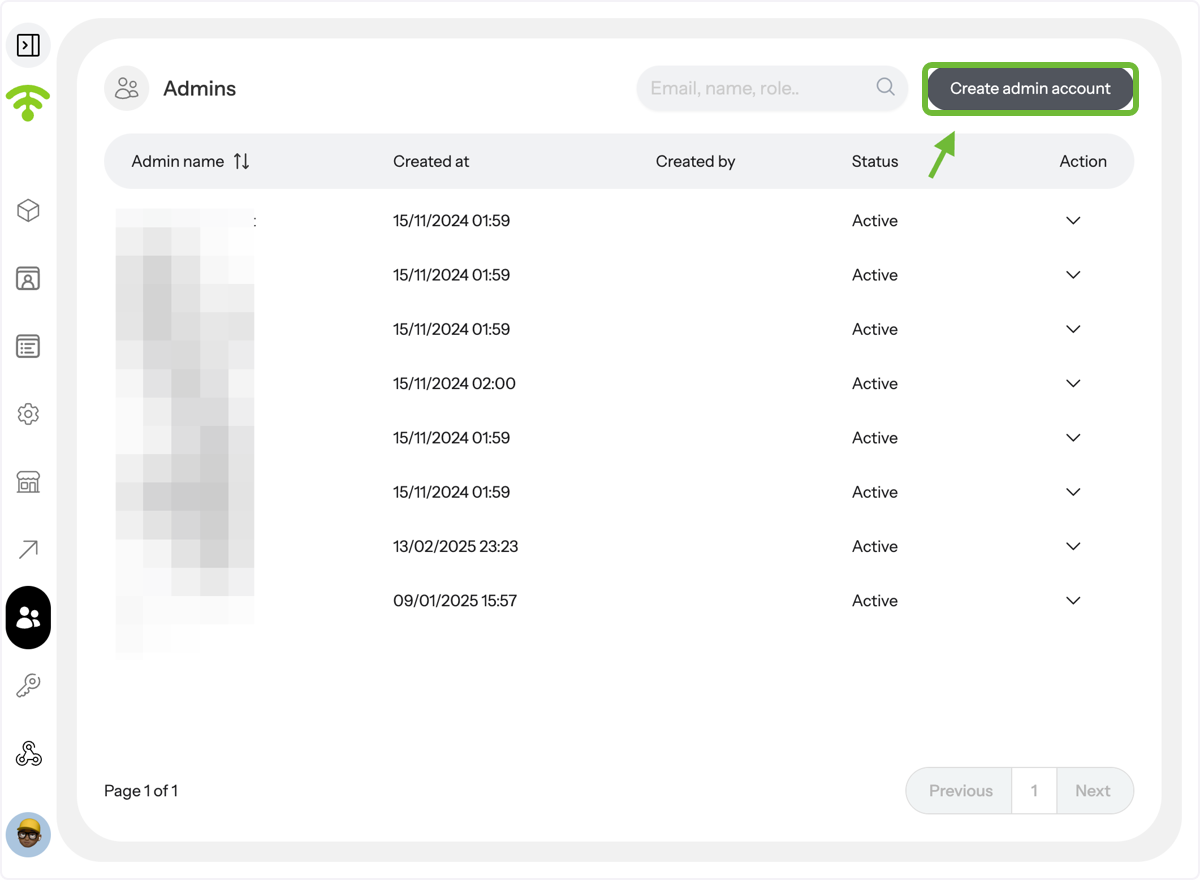Expand action chevron for 09/01/2025 15:57 row
The width and height of the screenshot is (1200, 880).
point(1073,600)
